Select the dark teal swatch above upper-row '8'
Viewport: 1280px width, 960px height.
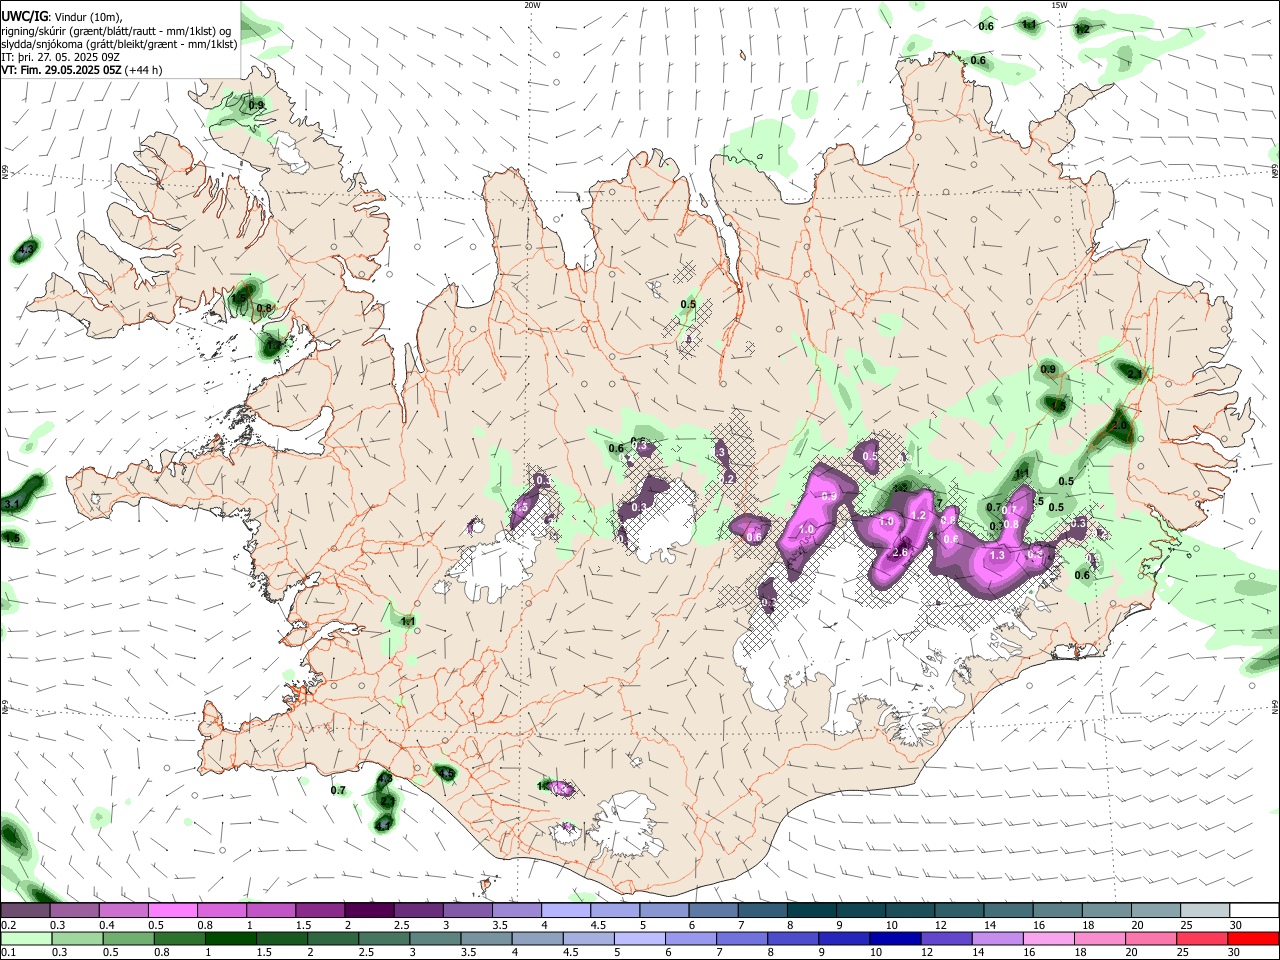click(810, 910)
